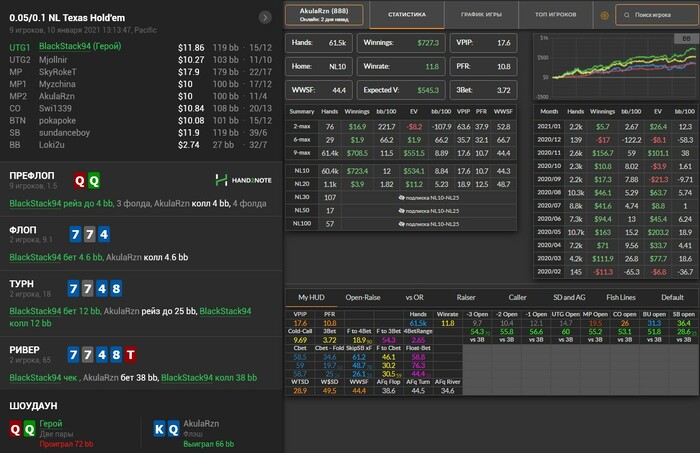Screen dimensions: 700x453
Task: Select the 2020/02 month row
Action: click(616, 272)
